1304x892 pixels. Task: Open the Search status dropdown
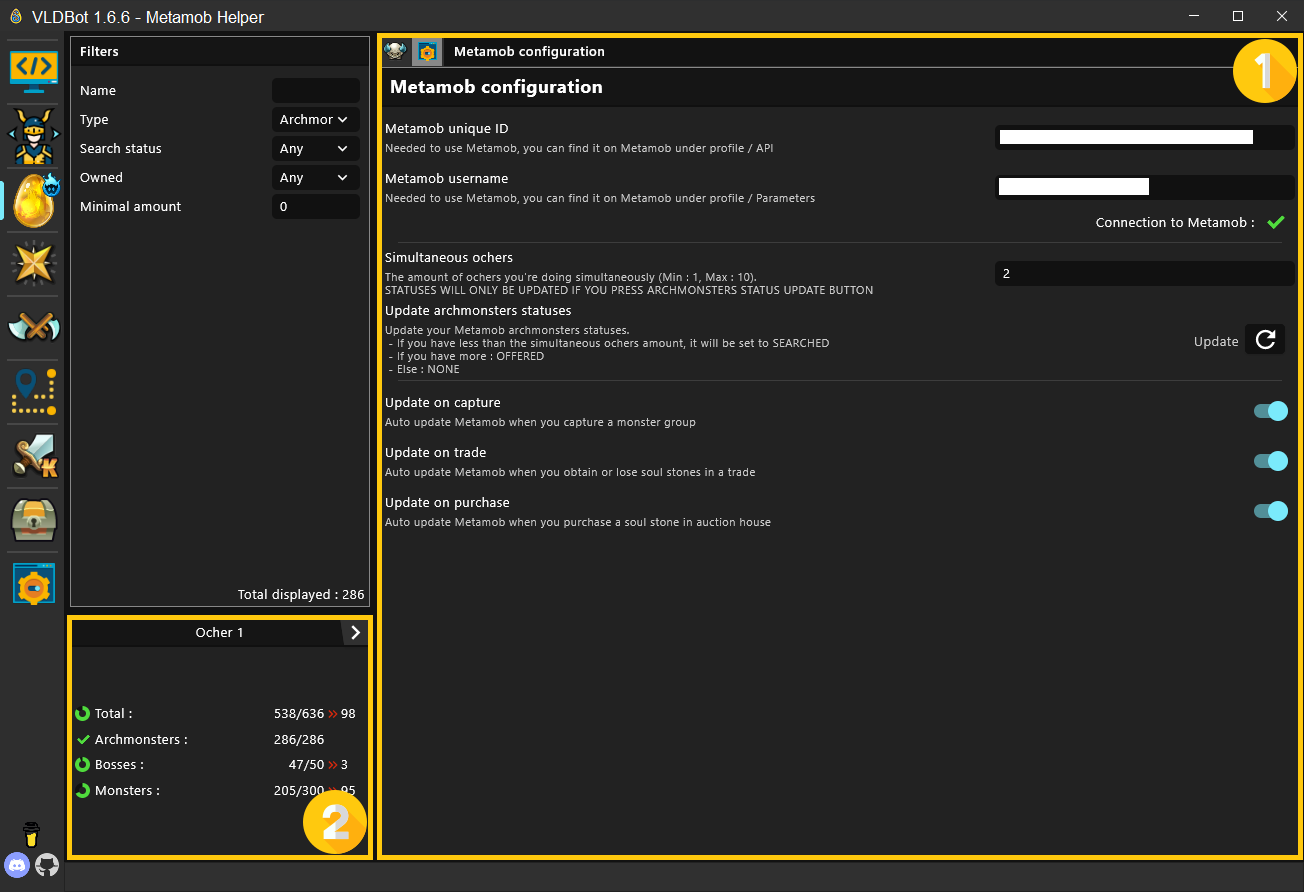coord(315,148)
